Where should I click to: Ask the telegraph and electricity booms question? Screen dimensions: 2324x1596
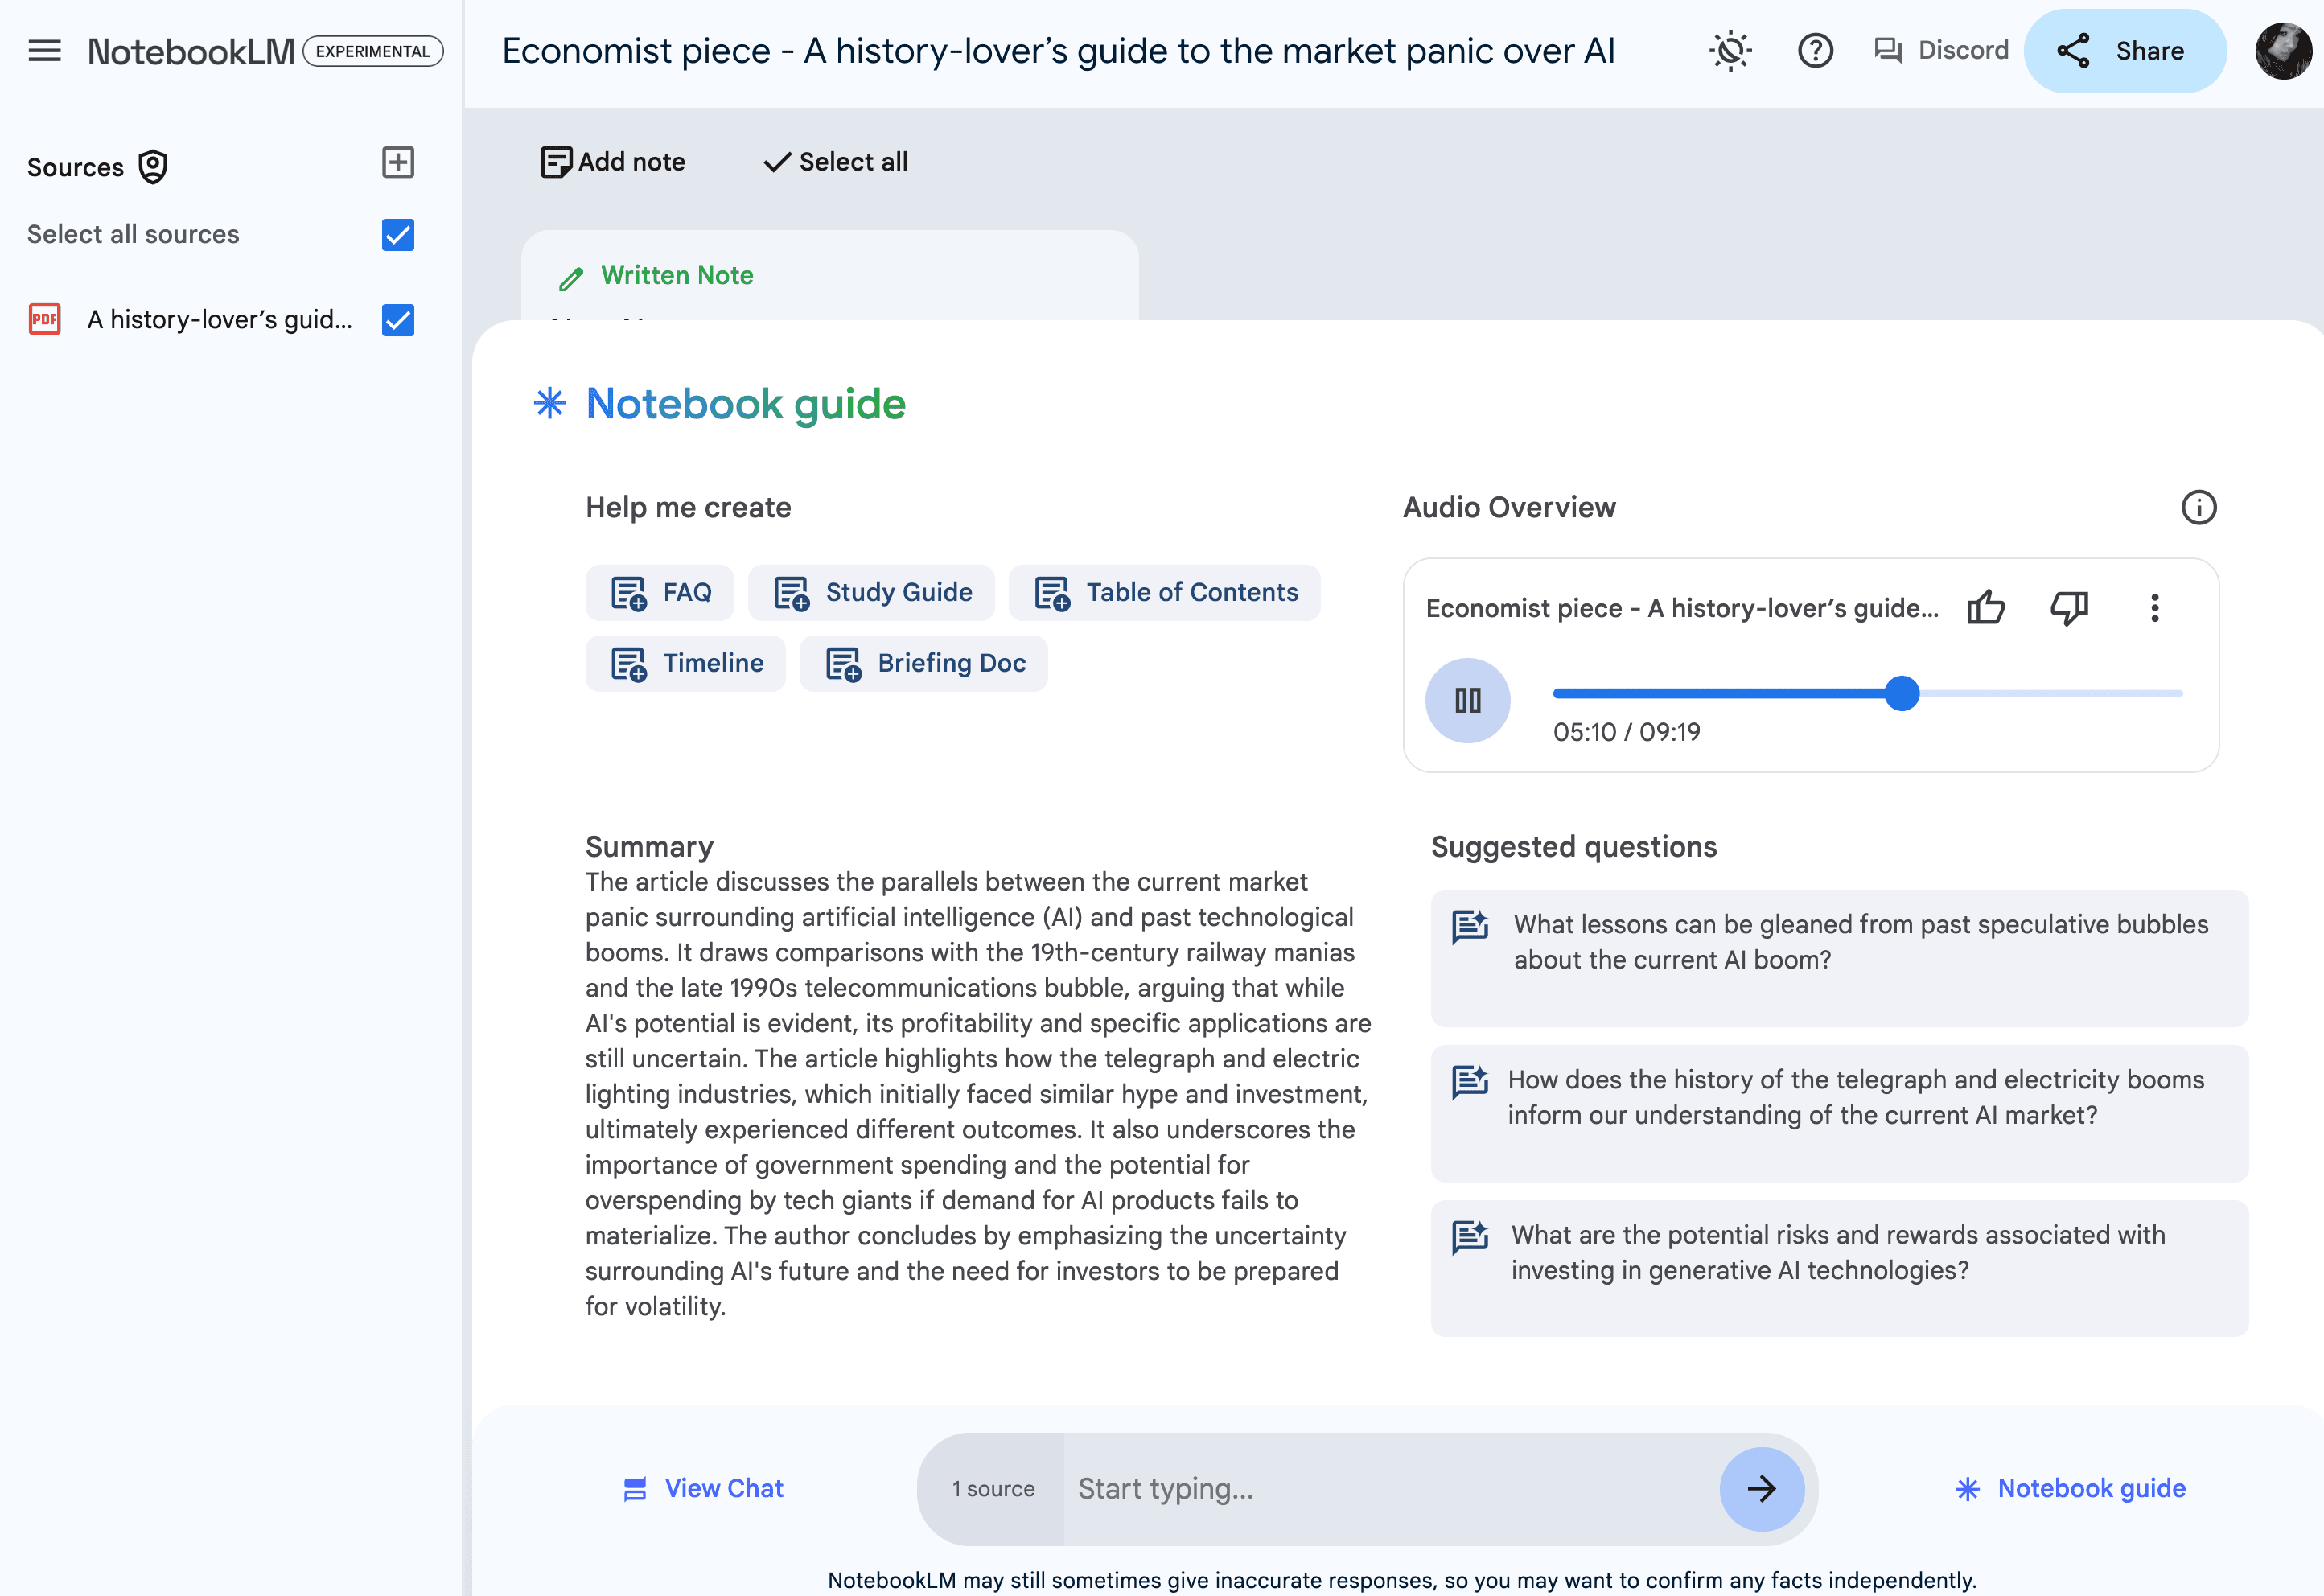pyautogui.click(x=1839, y=1113)
